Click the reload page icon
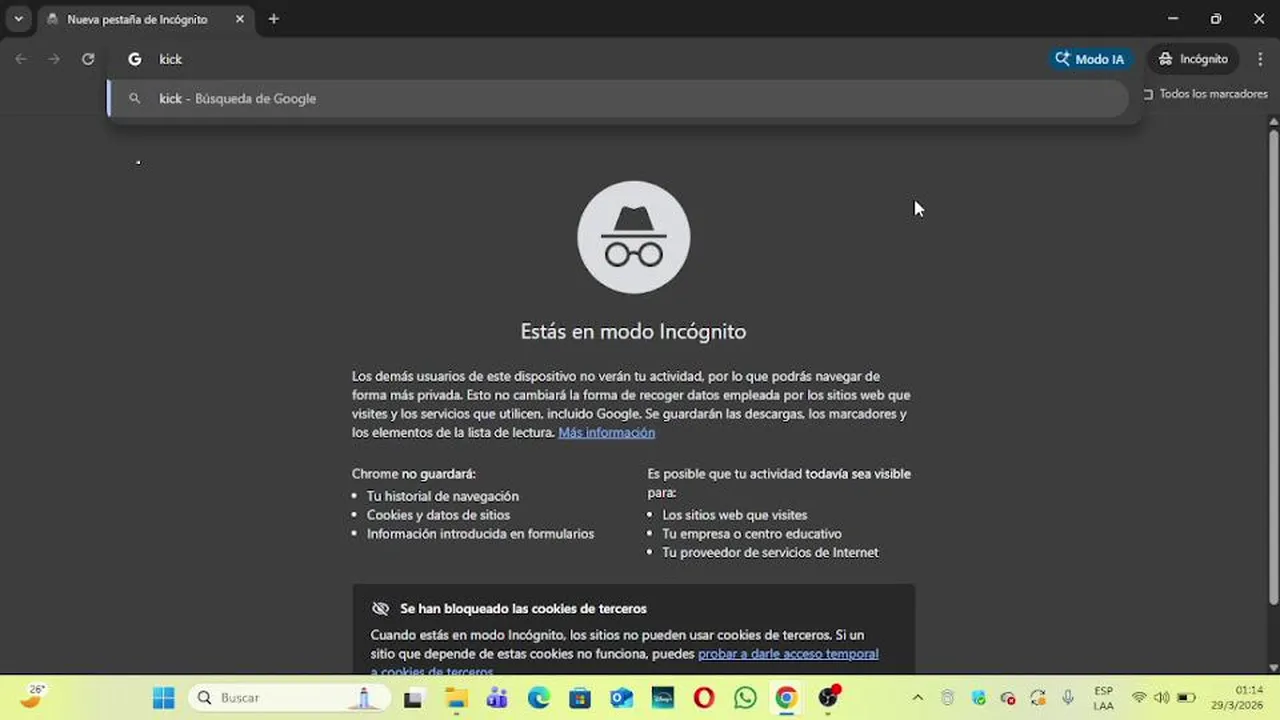The height and width of the screenshot is (720, 1280). click(x=88, y=59)
